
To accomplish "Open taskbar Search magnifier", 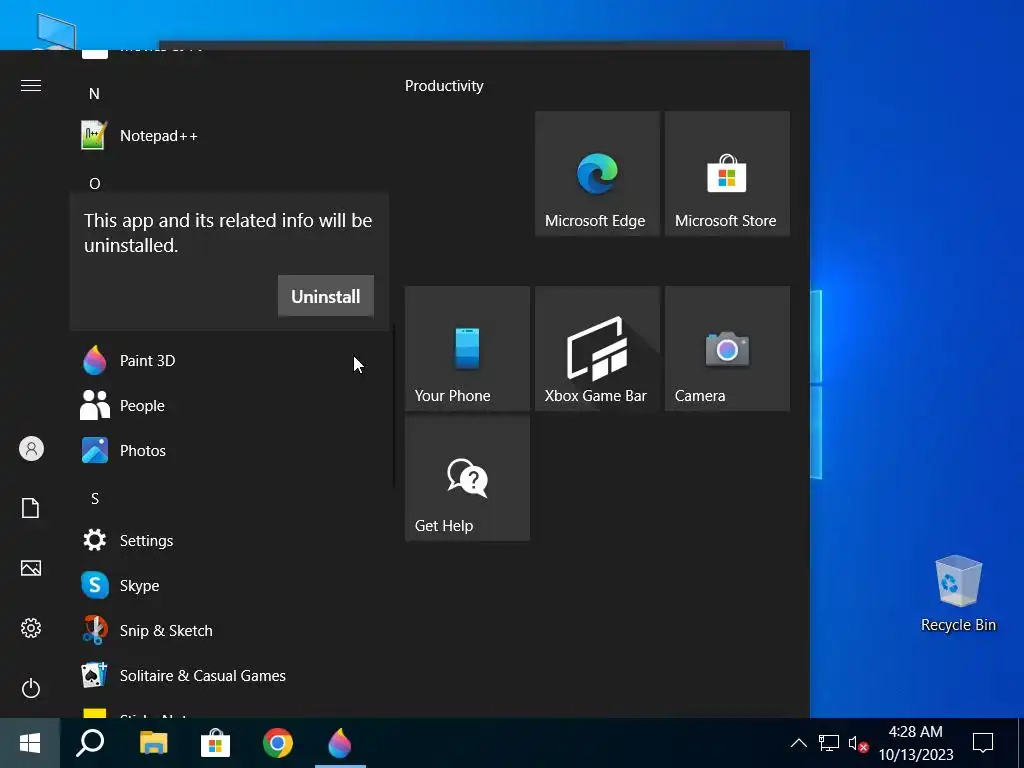I will point(90,743).
